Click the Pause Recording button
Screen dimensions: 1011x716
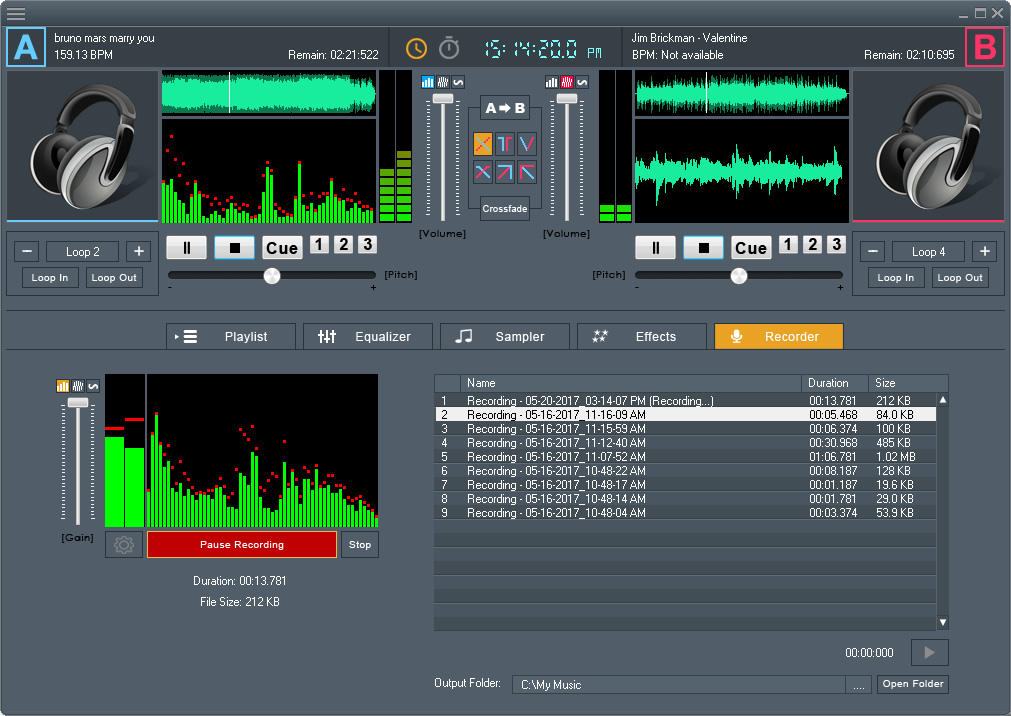(x=241, y=544)
